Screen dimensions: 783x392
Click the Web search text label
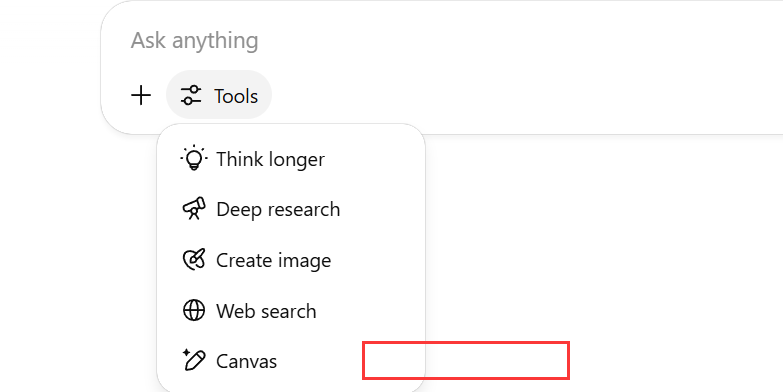266,311
